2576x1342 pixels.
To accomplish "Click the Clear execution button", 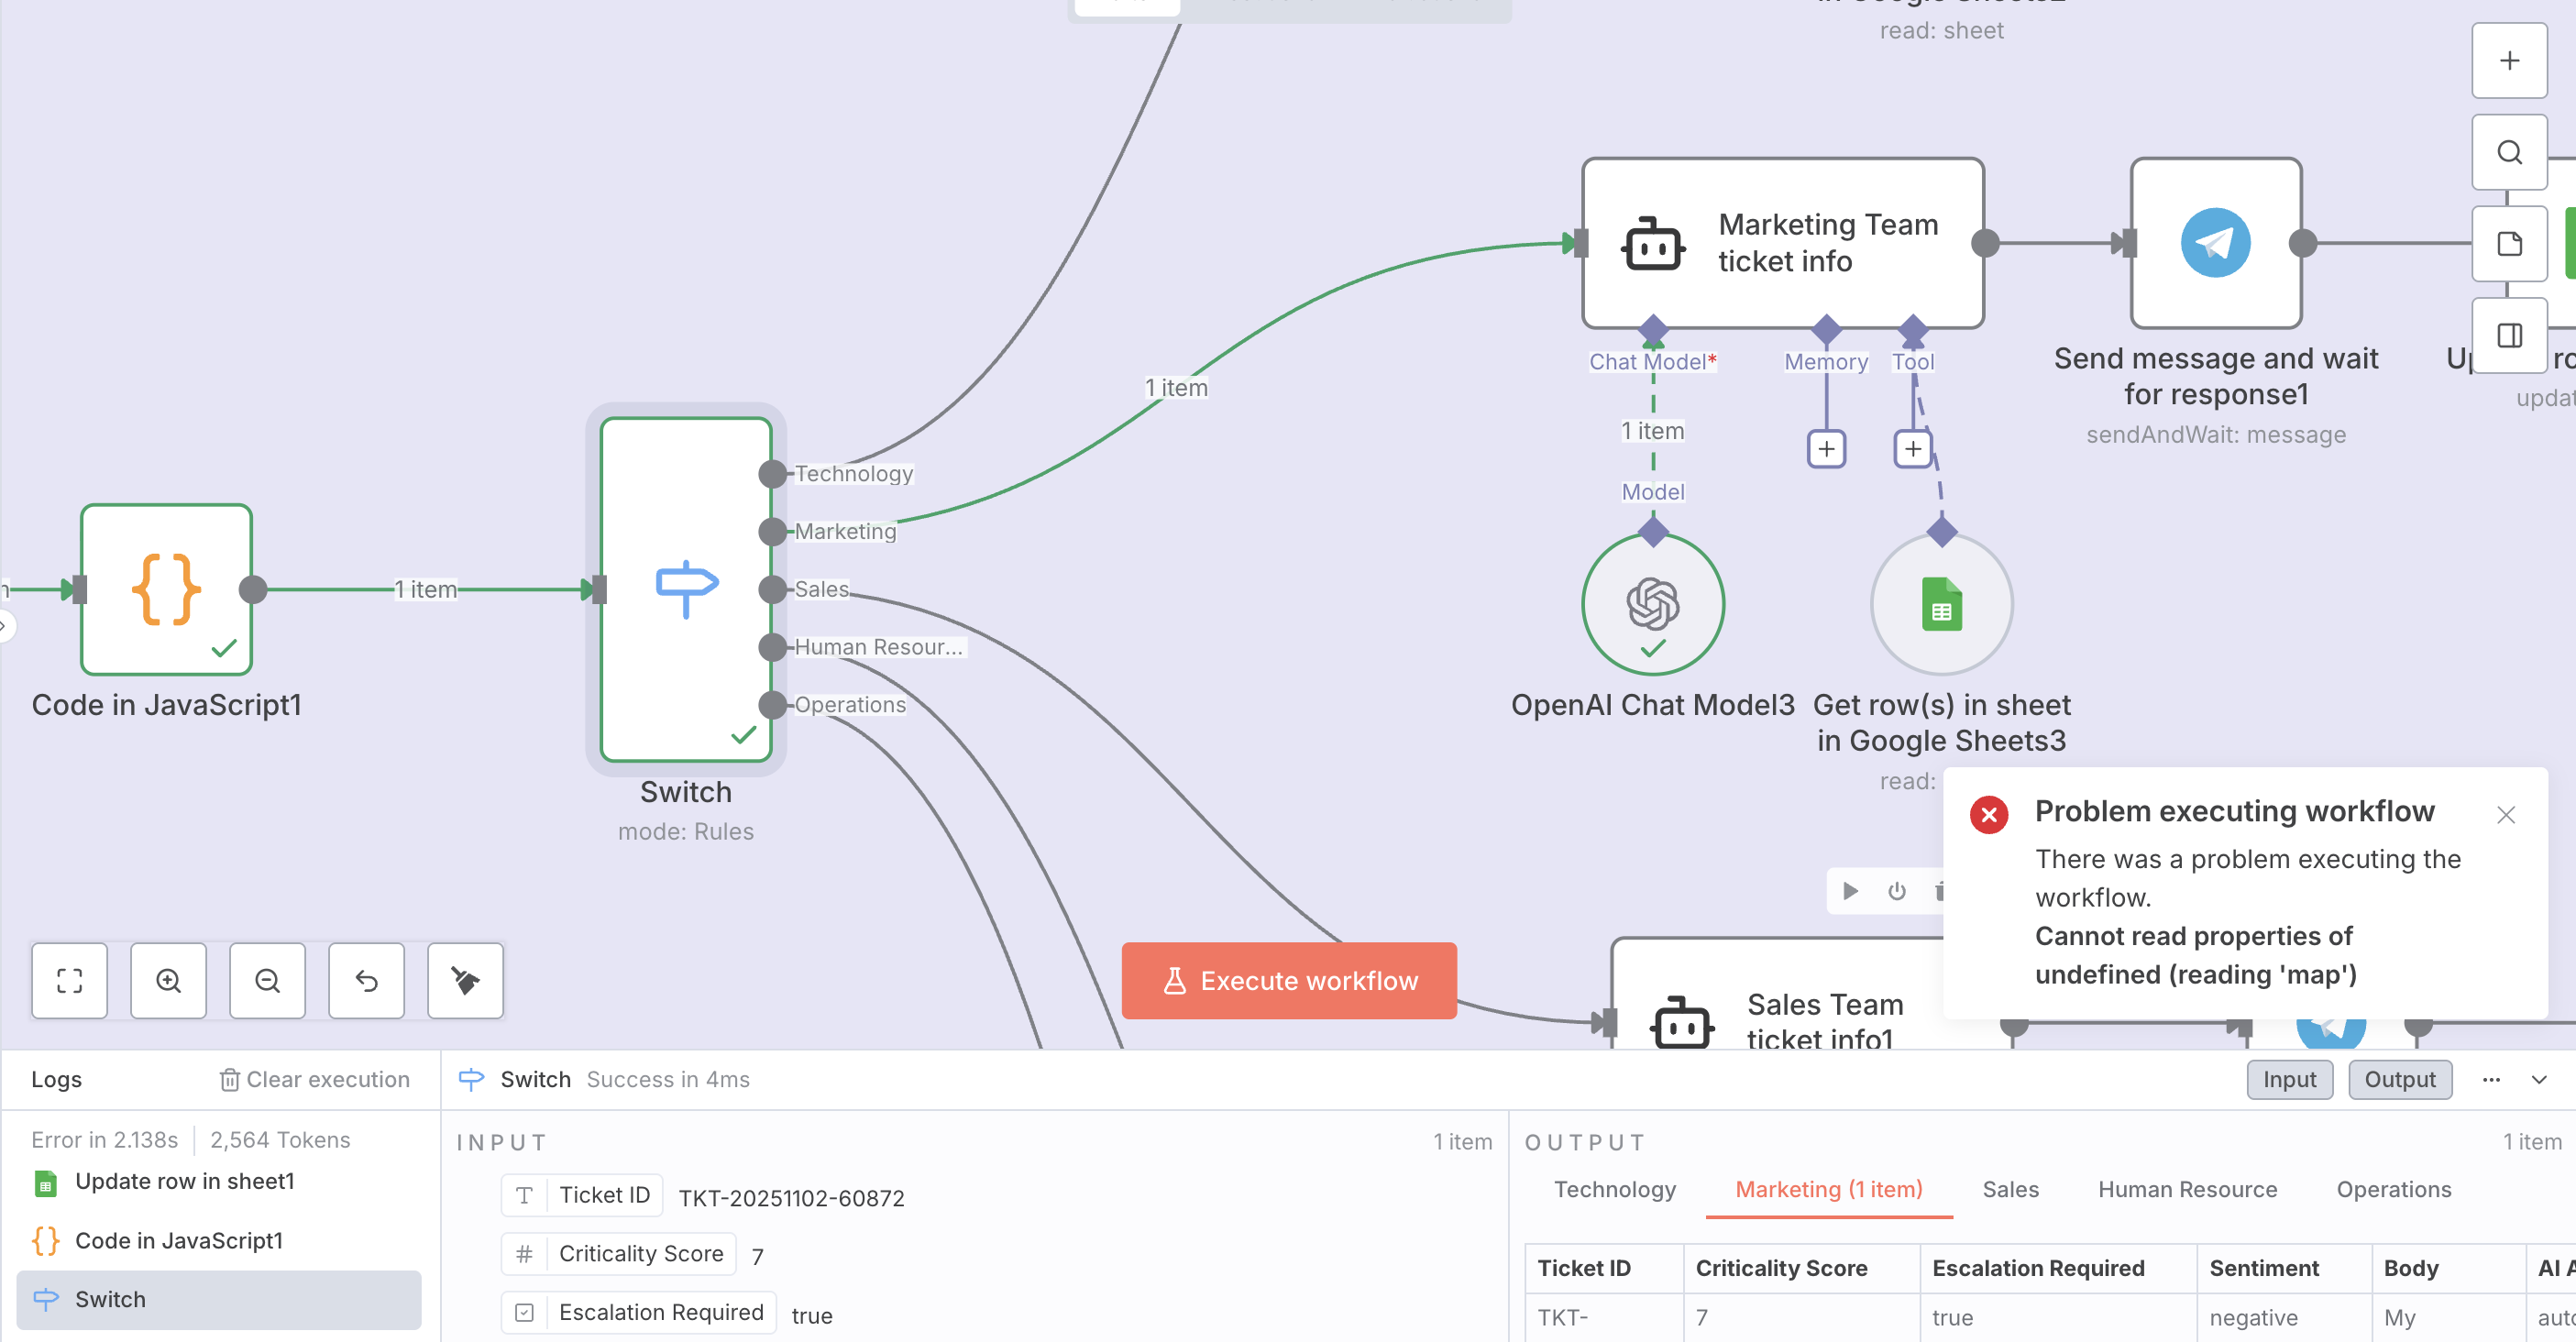I will pos(315,1079).
